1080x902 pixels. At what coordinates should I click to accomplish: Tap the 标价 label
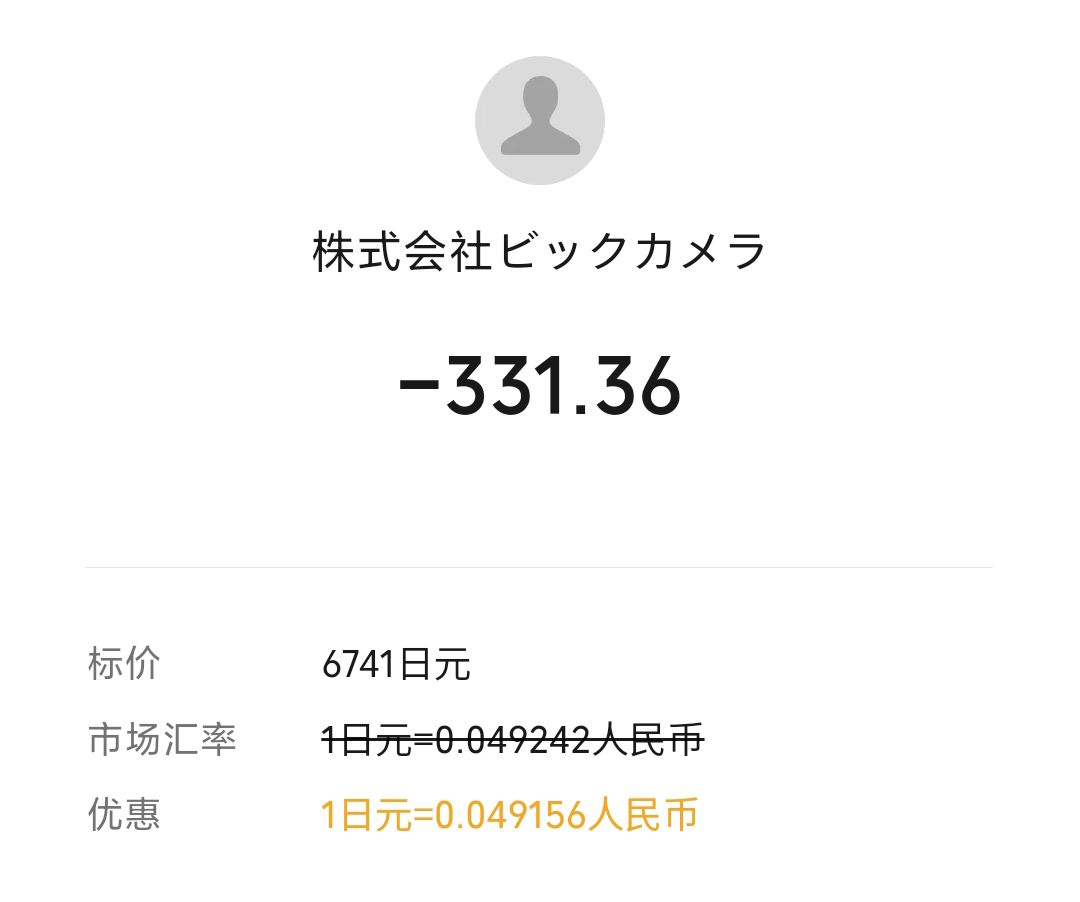[124, 664]
